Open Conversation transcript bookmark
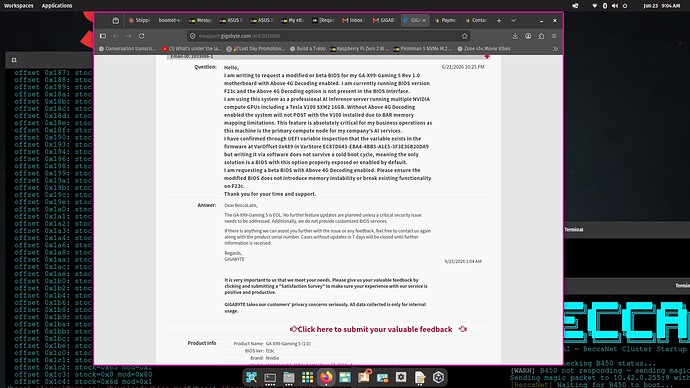 pos(127,49)
